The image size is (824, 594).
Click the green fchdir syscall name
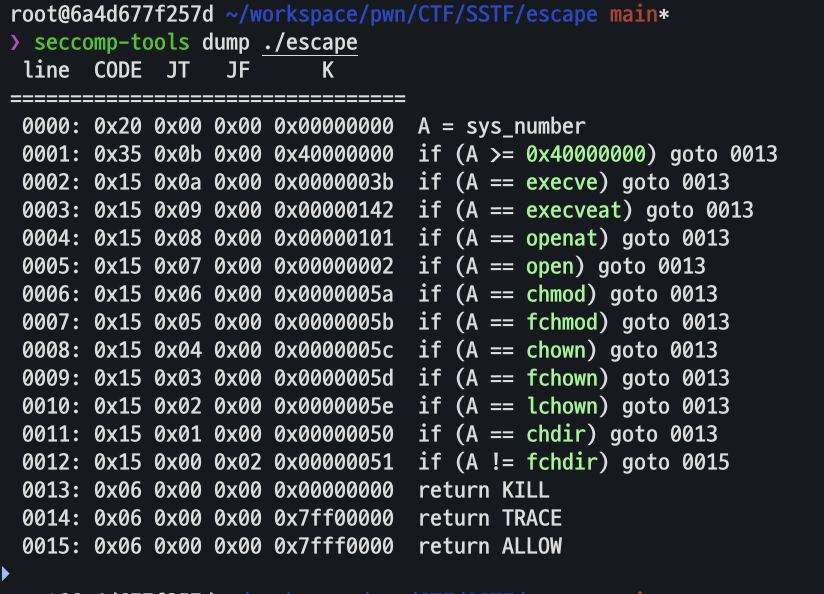[562, 462]
